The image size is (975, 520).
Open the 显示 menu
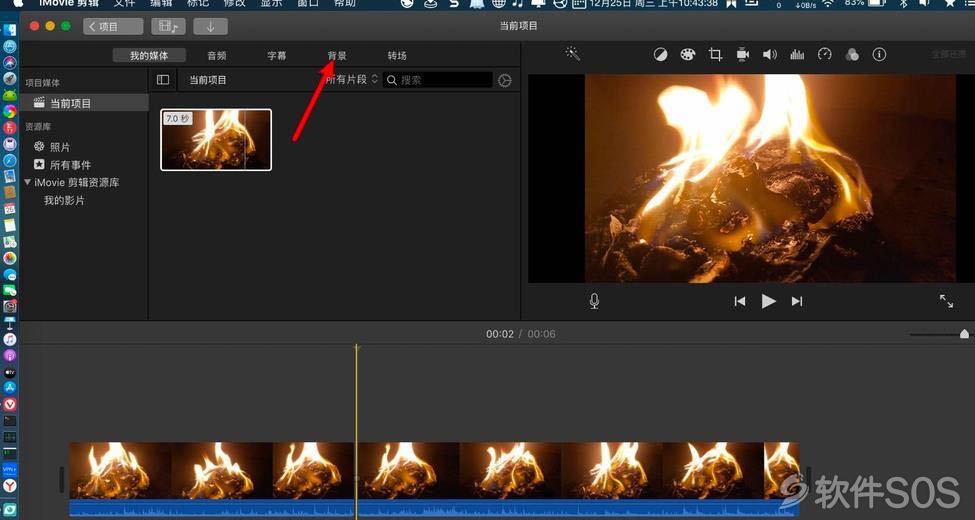pos(271,3)
